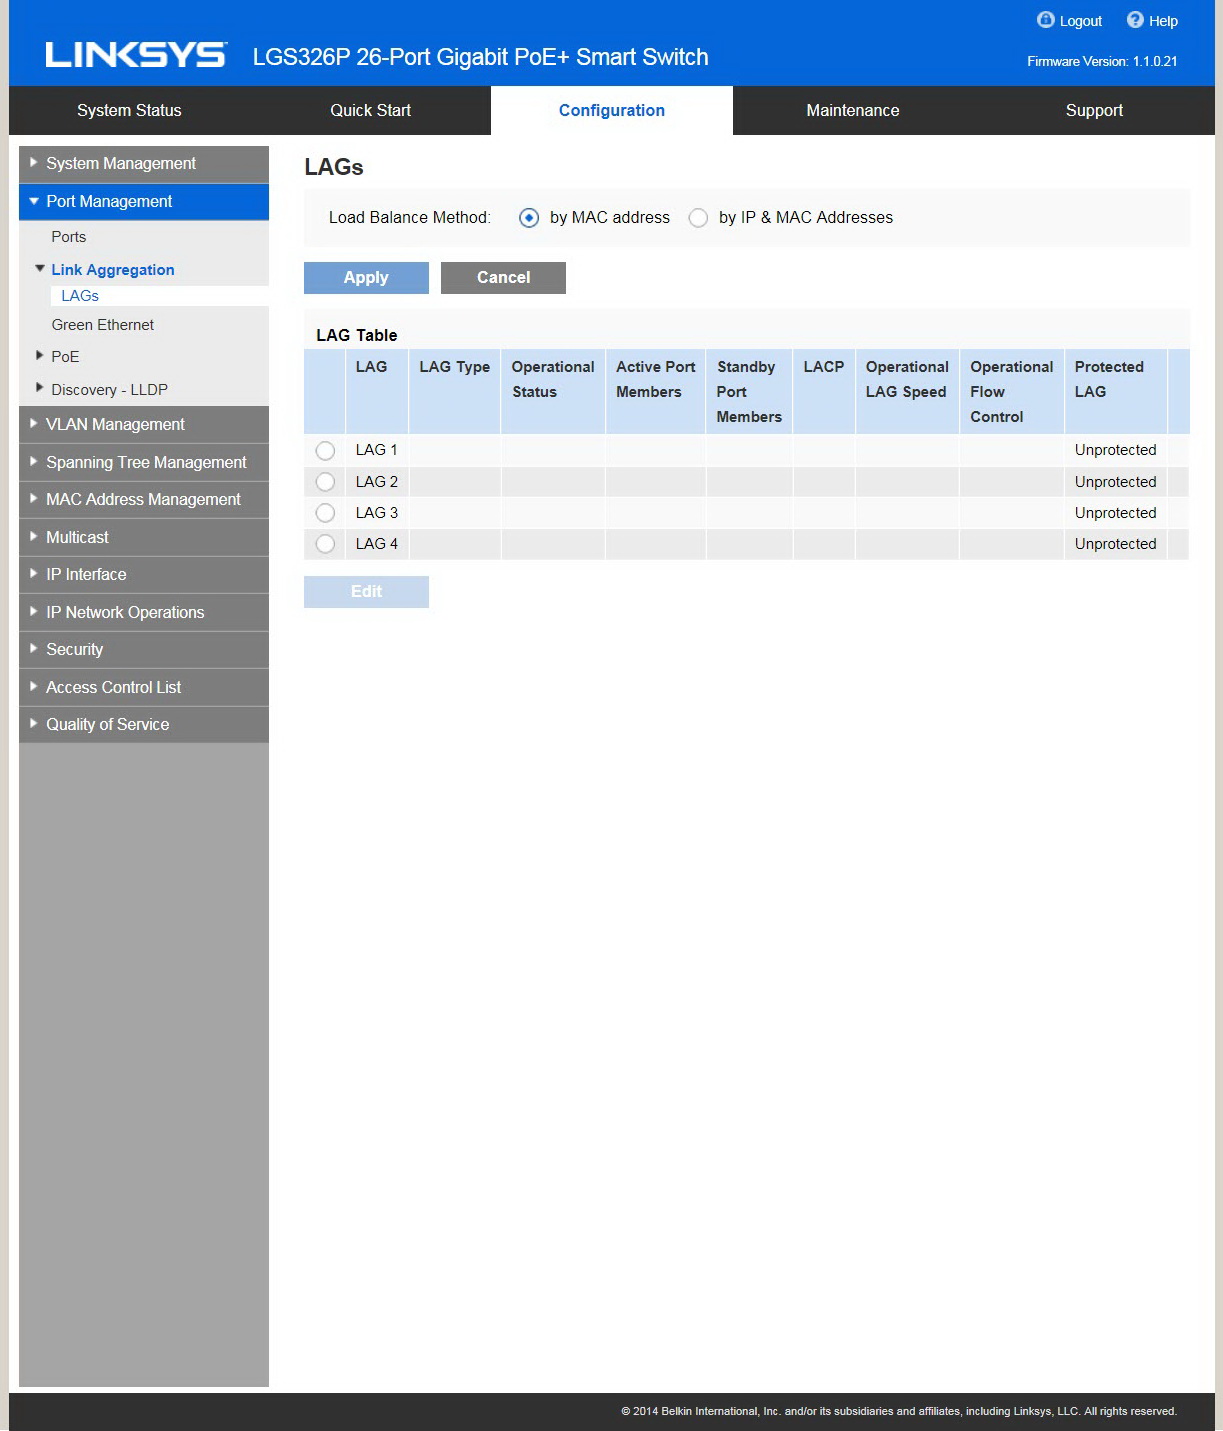
Task: Click the Logout link text
Action: click(x=1081, y=21)
